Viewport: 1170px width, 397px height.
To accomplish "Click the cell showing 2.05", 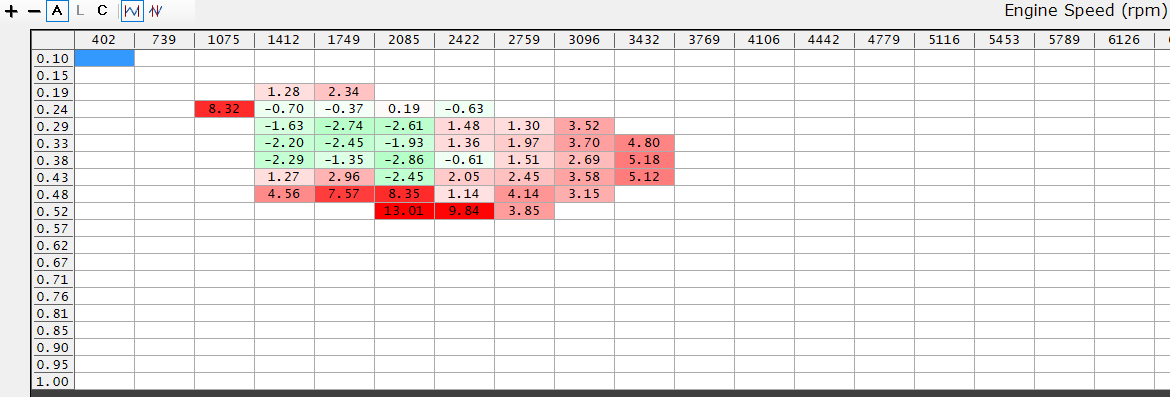I will [464, 177].
